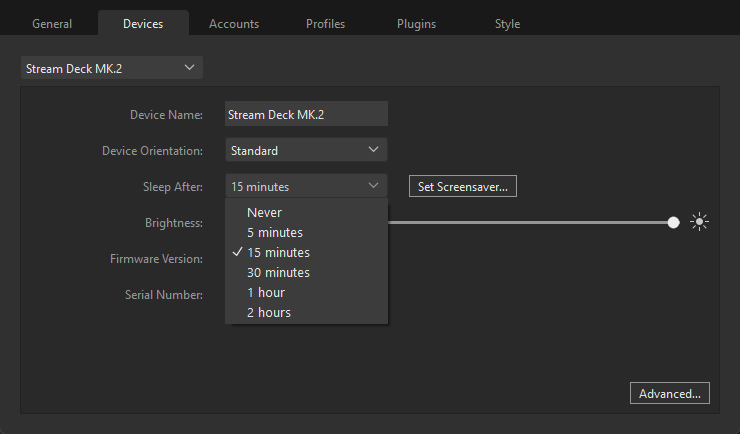The width and height of the screenshot is (740, 434).
Task: Switch to the Style tab
Action: coord(507,24)
